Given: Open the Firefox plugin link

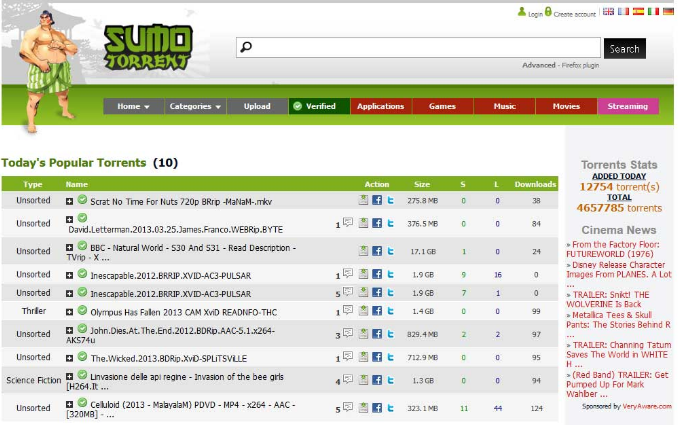Looking at the screenshot, I should click(580, 65).
